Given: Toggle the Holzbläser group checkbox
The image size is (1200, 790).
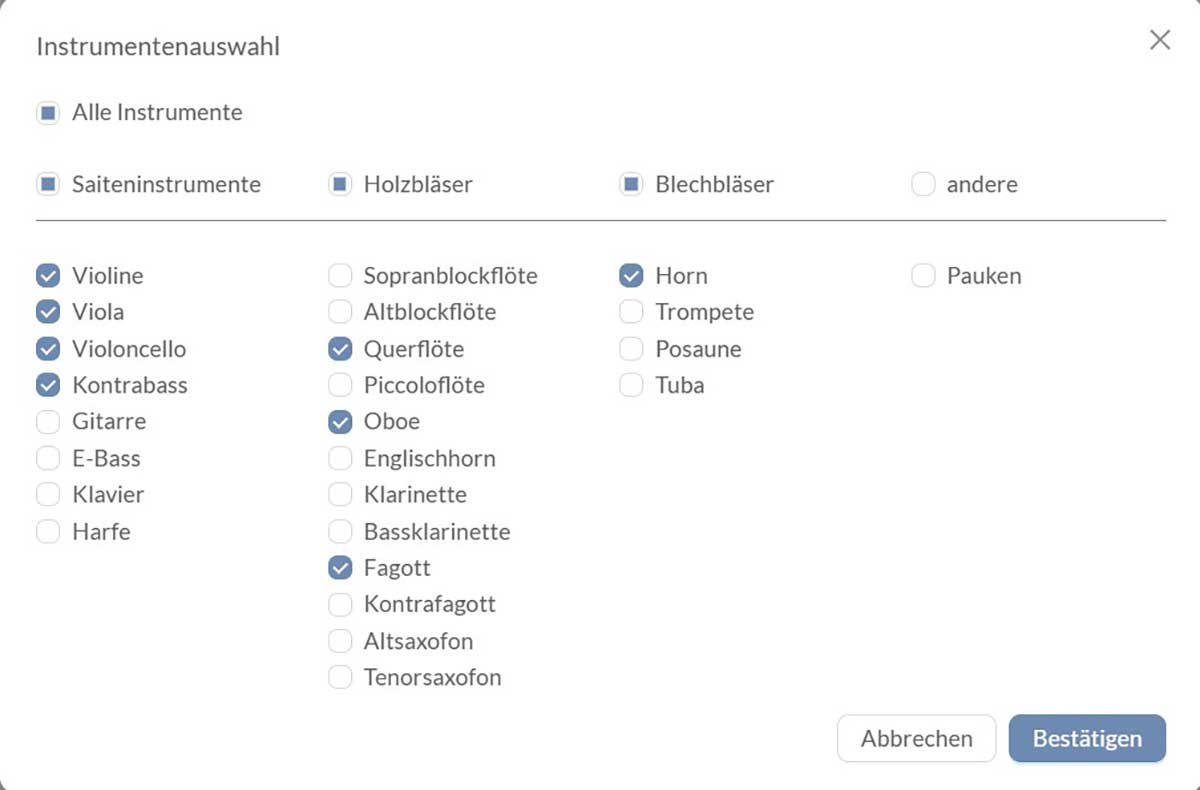Looking at the screenshot, I should click(340, 185).
